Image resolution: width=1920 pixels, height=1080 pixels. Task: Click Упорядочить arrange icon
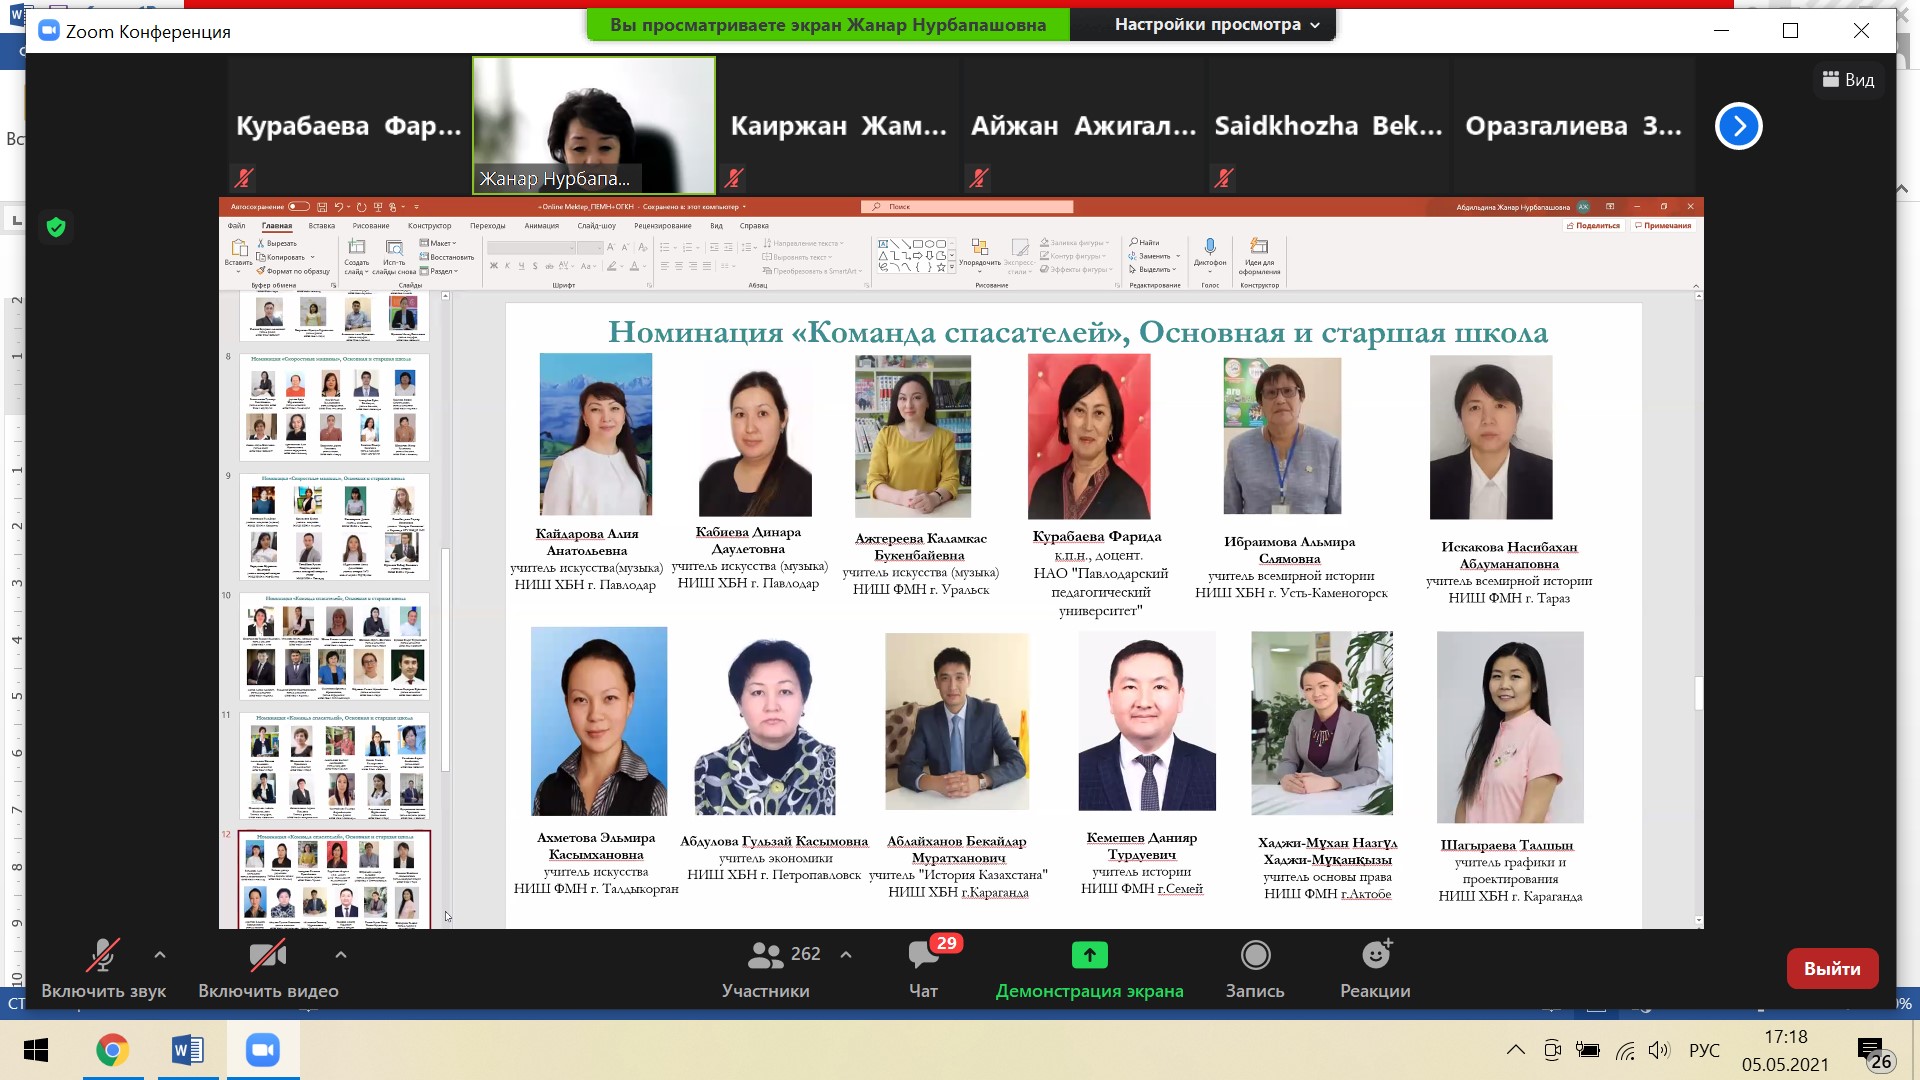tap(979, 248)
